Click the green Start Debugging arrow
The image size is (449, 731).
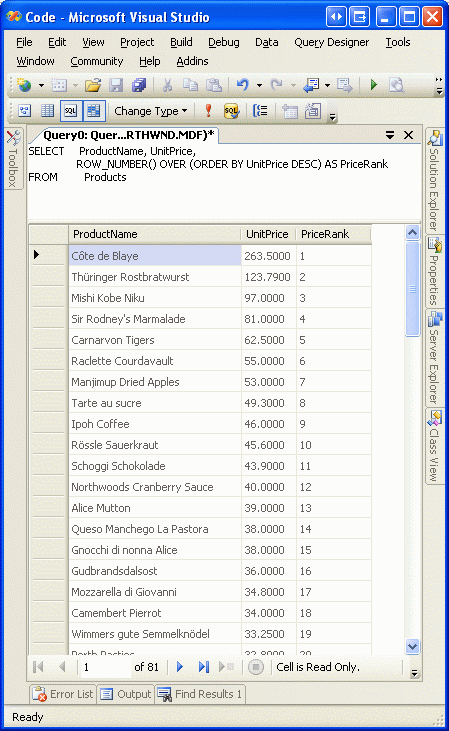(373, 85)
